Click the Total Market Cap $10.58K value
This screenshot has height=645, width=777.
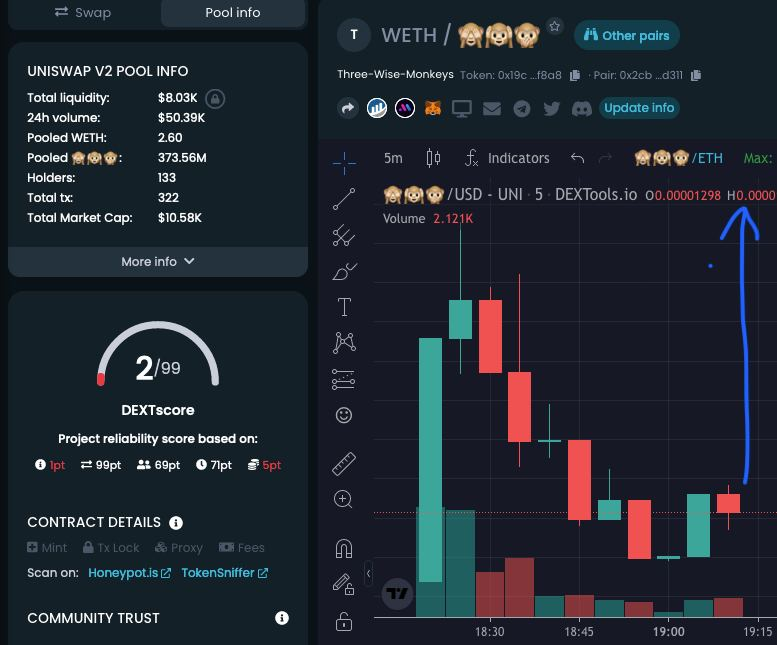(x=179, y=217)
